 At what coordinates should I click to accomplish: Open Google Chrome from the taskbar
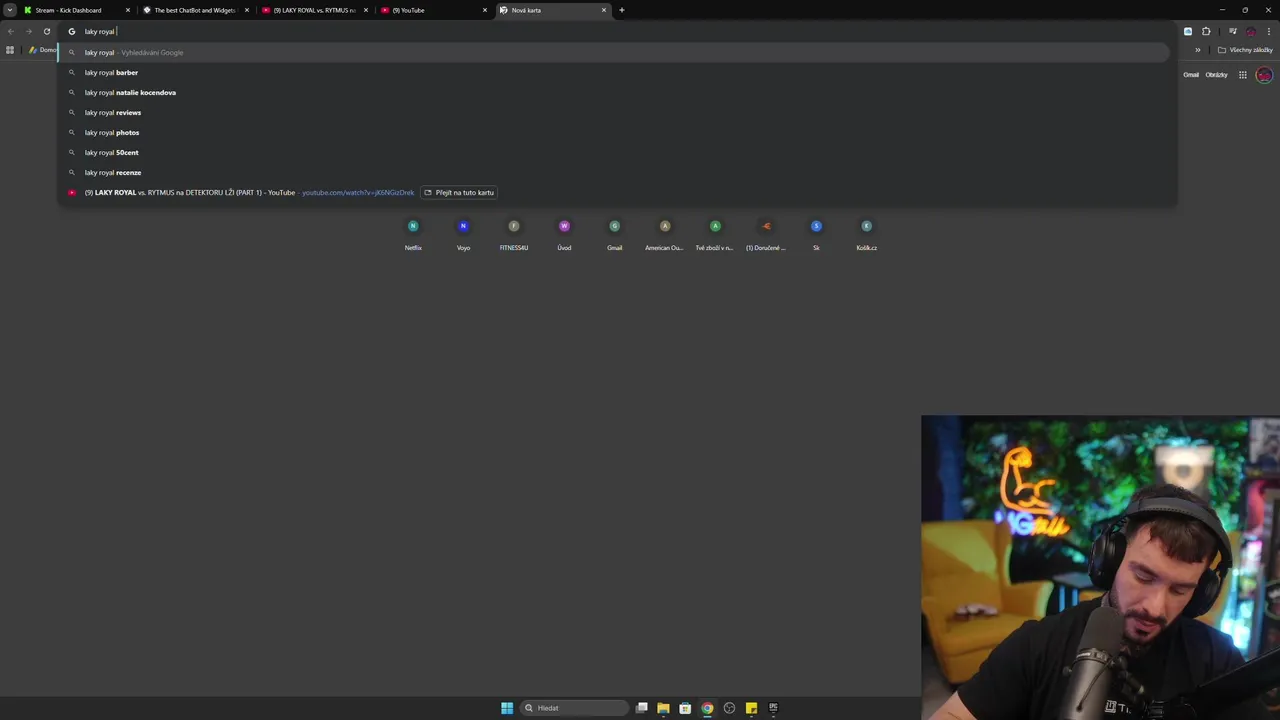707,708
